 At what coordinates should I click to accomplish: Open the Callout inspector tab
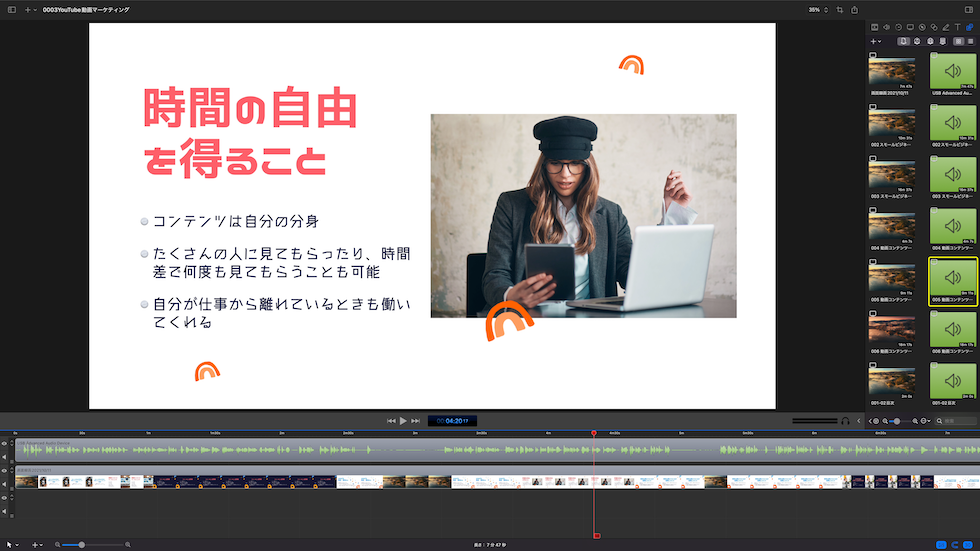(922, 27)
